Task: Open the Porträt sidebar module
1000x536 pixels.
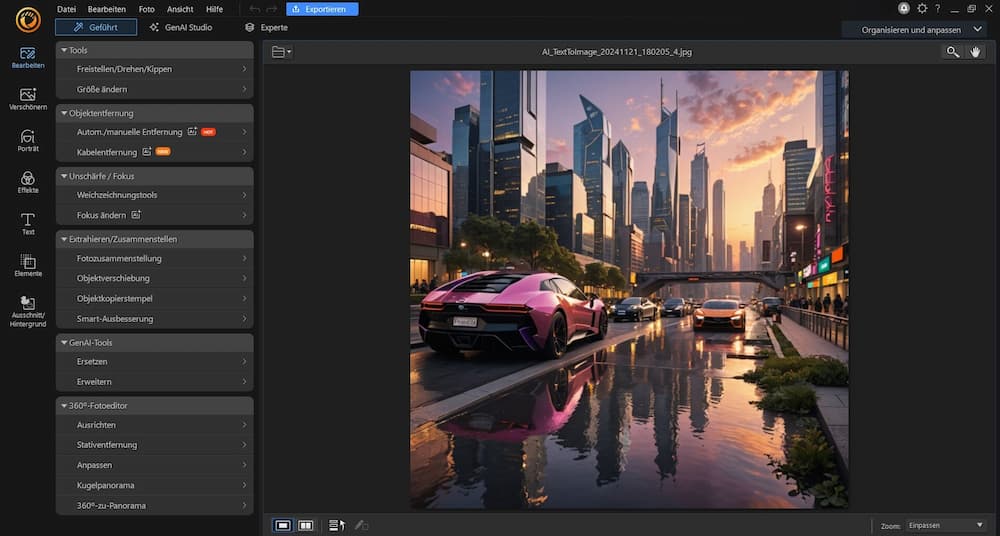Action: [x=27, y=140]
